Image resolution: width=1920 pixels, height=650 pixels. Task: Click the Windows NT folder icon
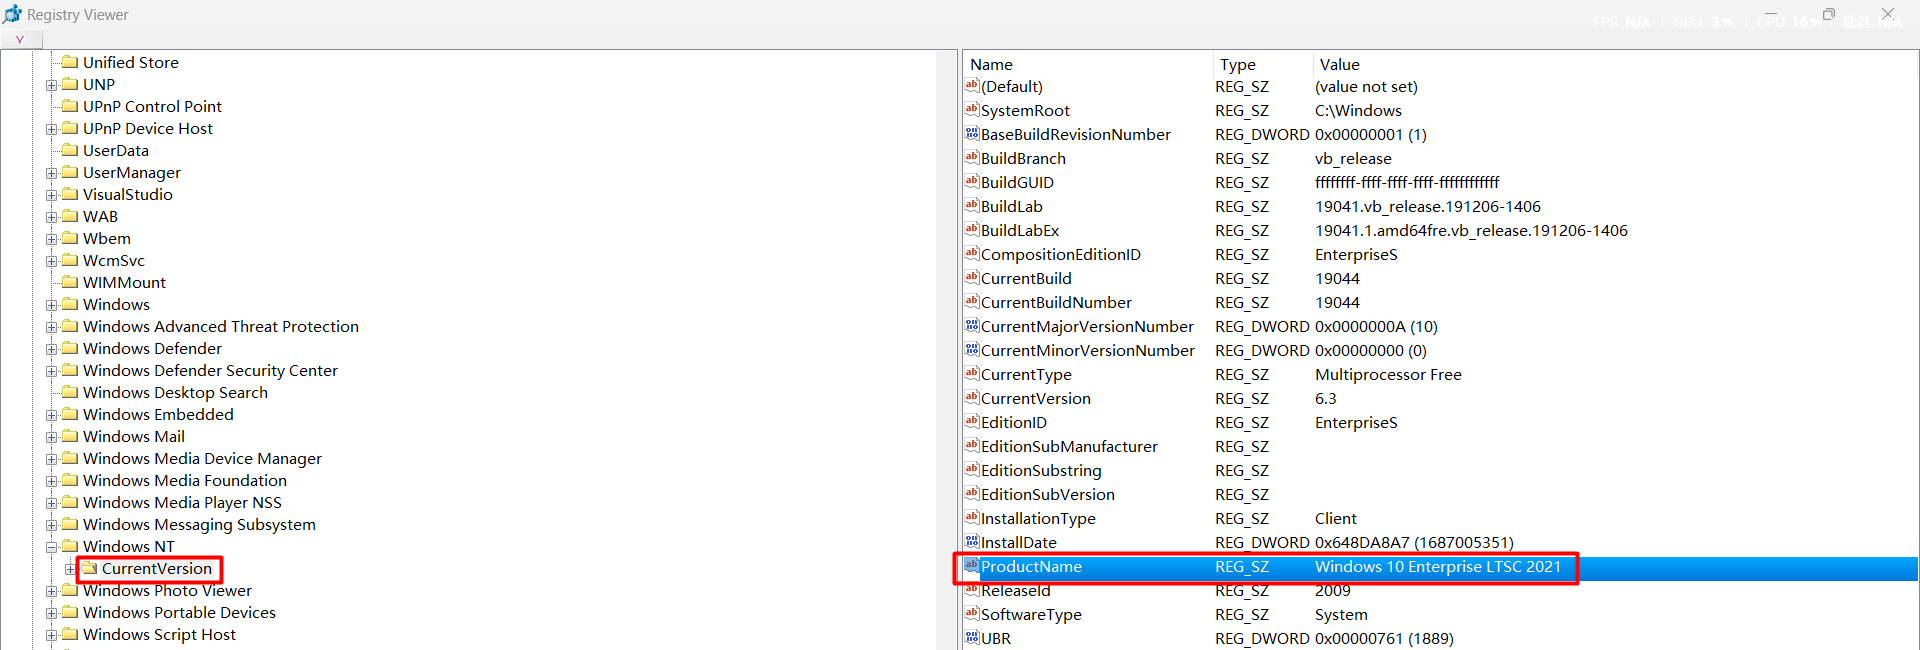tap(70, 546)
